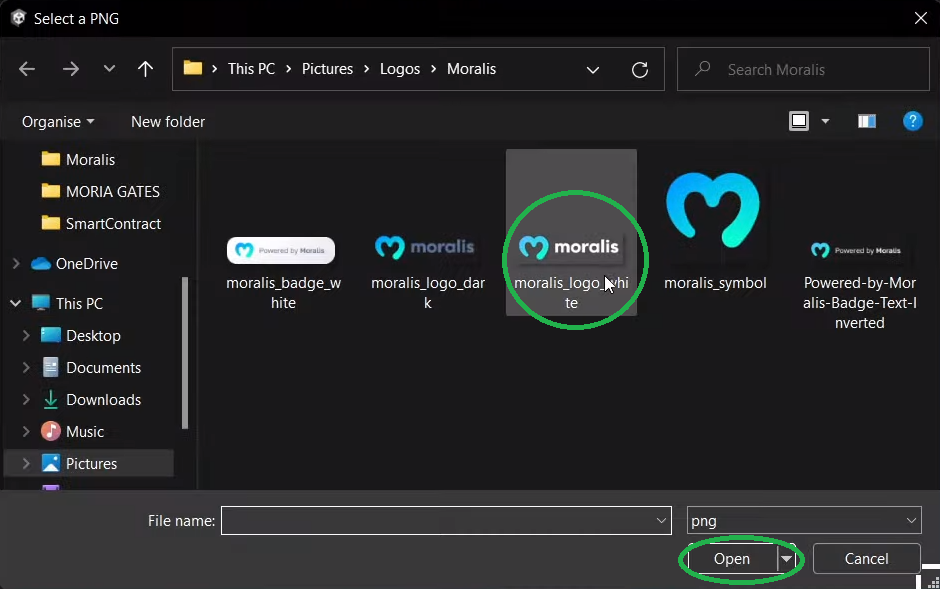Viewport: 940px width, 589px height.
Task: Click Logos in the breadcrumb path
Action: pyautogui.click(x=400, y=69)
